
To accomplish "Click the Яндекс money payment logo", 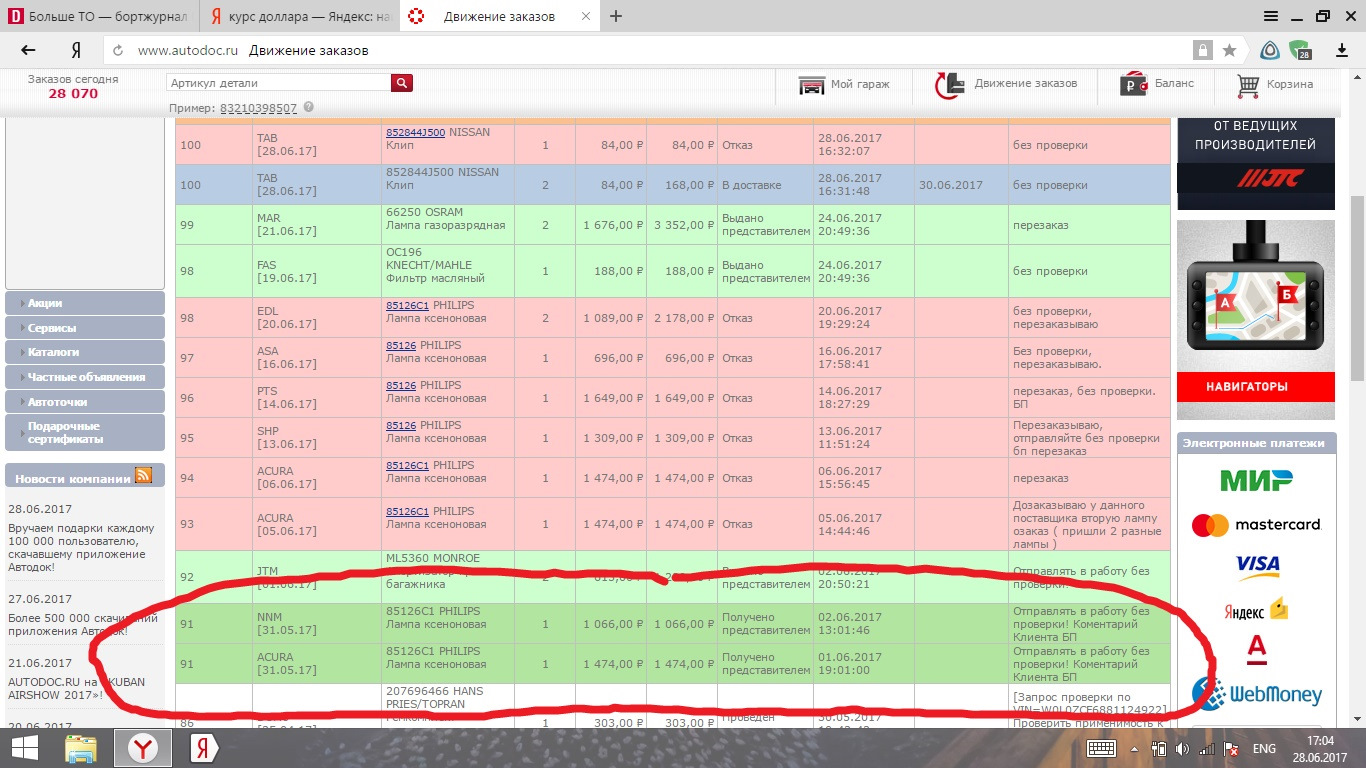I will point(1256,610).
